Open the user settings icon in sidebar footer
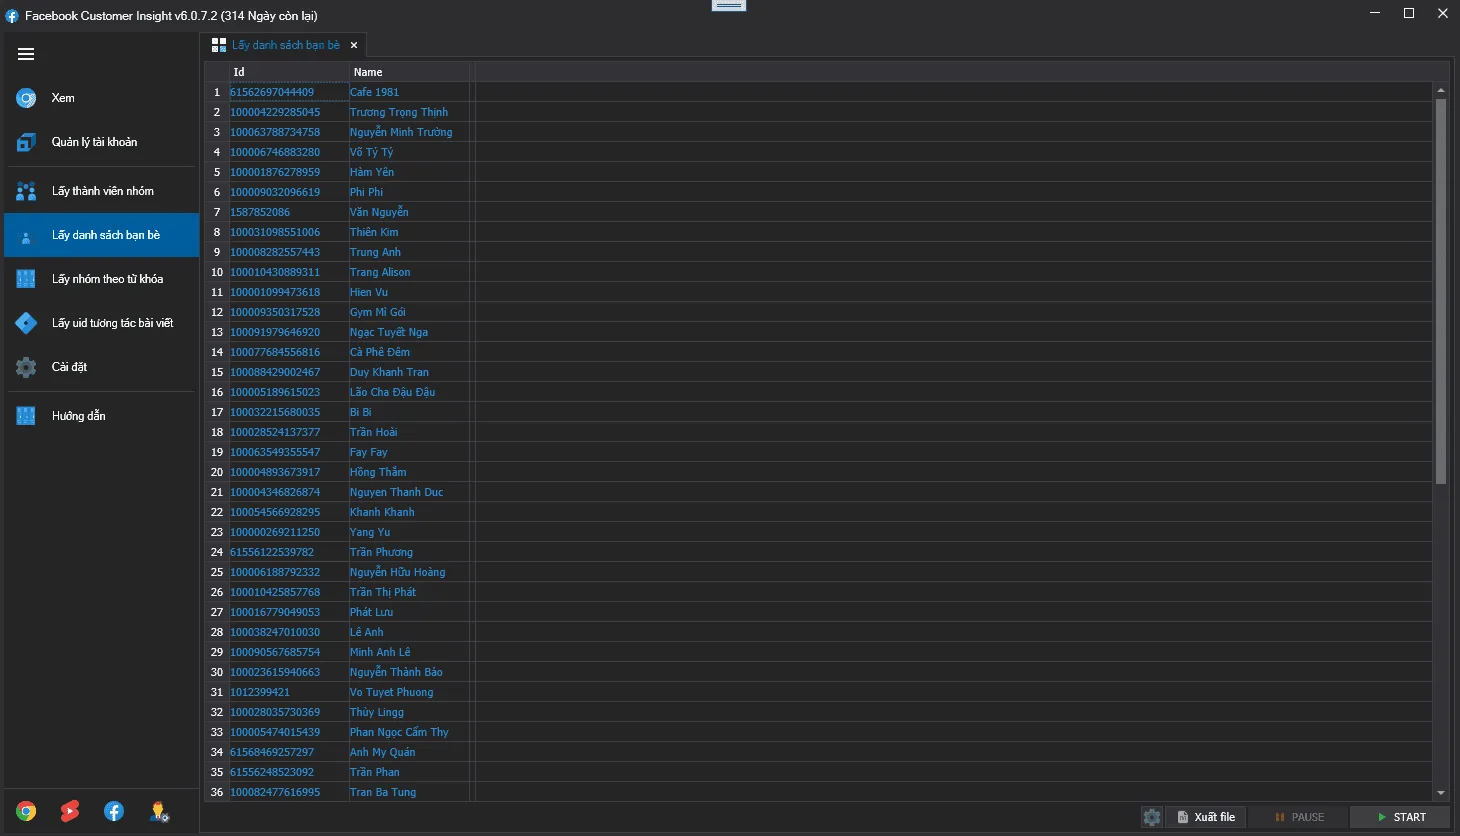 159,811
